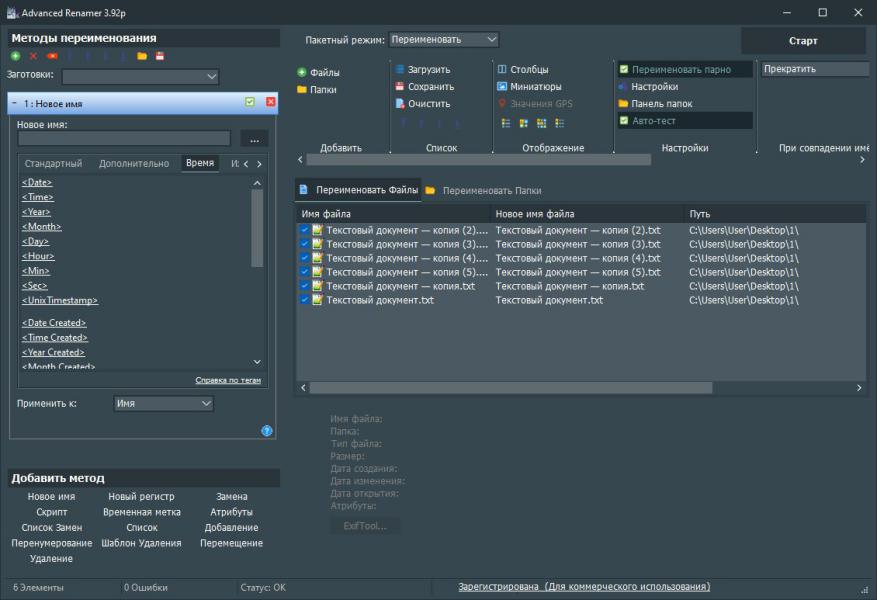This screenshot has width=877, height=600.
Task: Clear the list with Очистить
Action: [423, 103]
